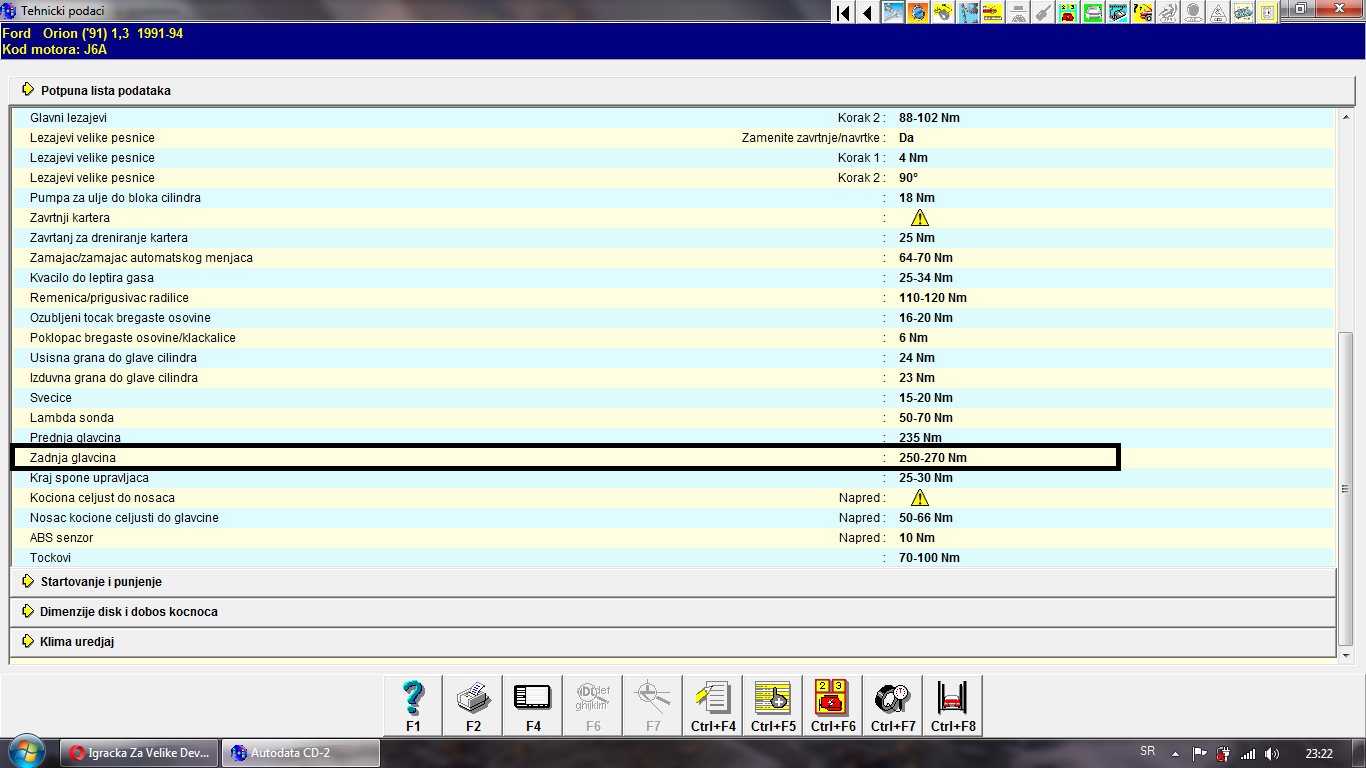Click Zamenite zavrtnje/navrtke label
This screenshot has width=1366, height=768.
point(812,137)
